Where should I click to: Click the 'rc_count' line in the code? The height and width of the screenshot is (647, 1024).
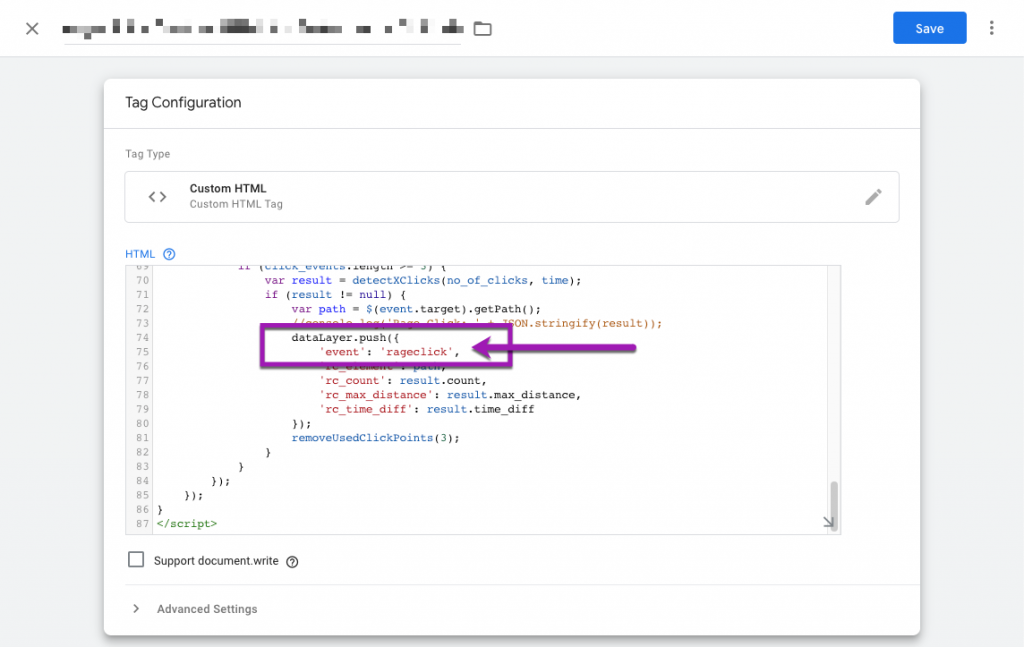[x=403, y=381]
